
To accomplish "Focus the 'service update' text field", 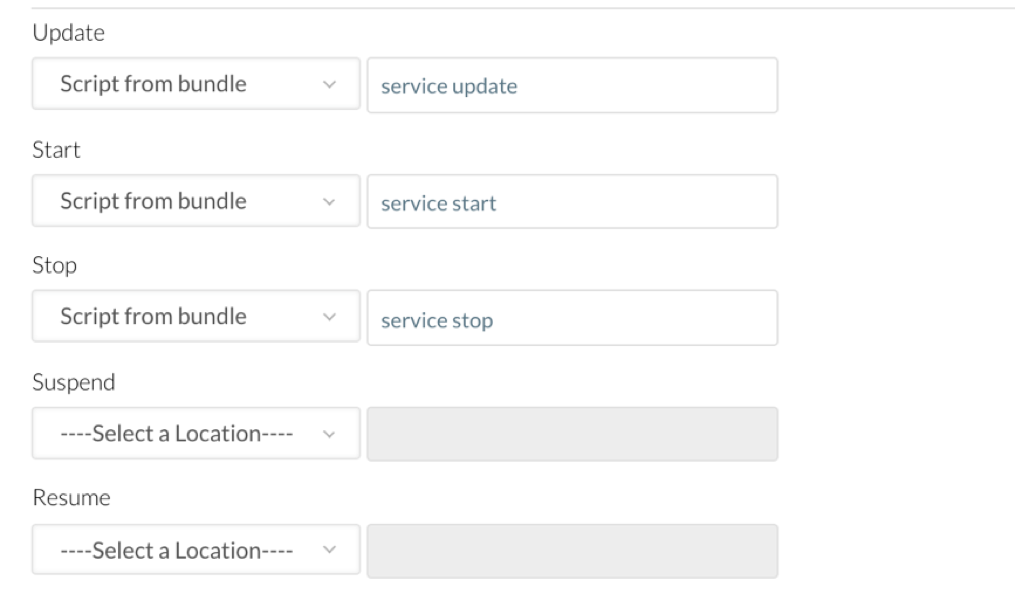I will click(x=572, y=85).
